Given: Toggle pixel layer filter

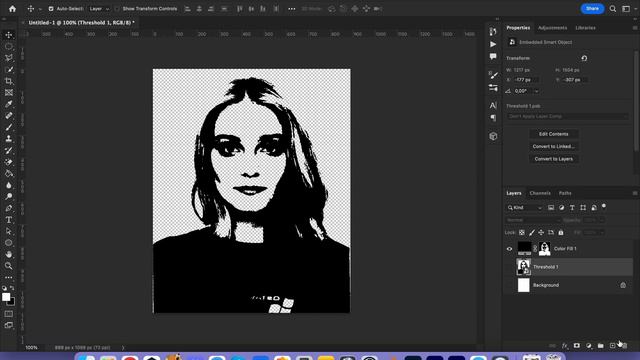Looking at the screenshot, I should pyautogui.click(x=551, y=208).
